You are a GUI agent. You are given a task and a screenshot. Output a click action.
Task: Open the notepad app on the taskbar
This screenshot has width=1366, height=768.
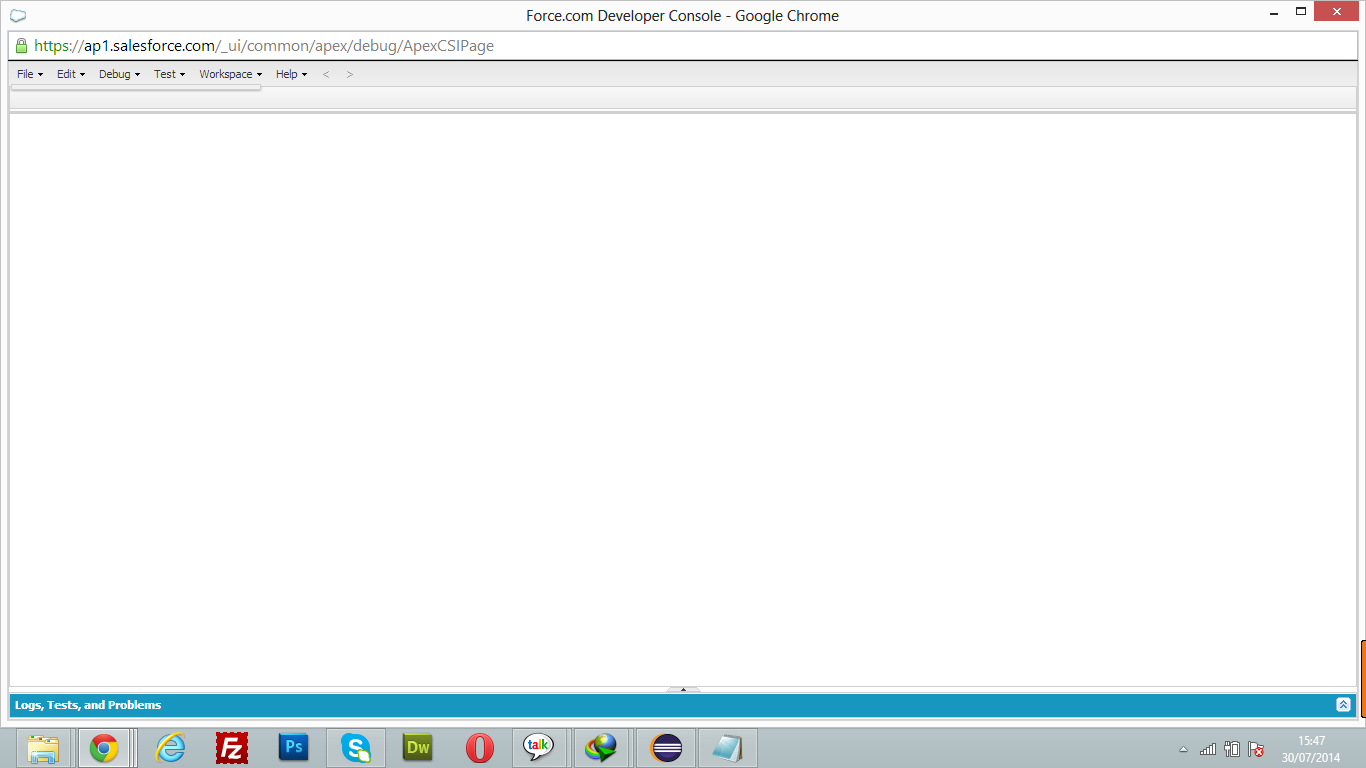tap(728, 748)
